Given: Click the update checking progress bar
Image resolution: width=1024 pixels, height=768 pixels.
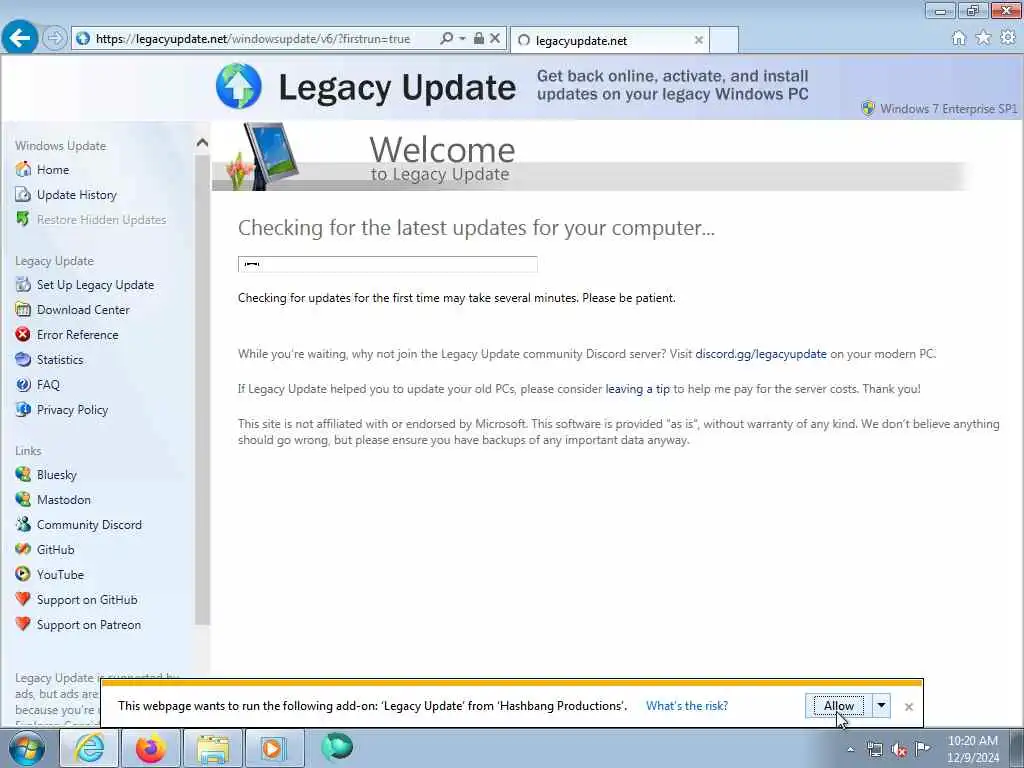Looking at the screenshot, I should pos(387,264).
